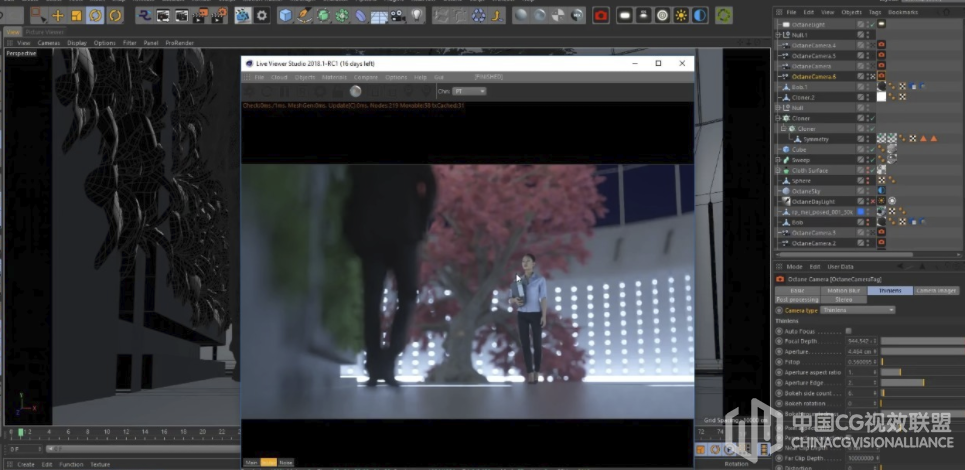
Task: Click clay render sphere in Live Viewer
Action: pyautogui.click(x=355, y=91)
